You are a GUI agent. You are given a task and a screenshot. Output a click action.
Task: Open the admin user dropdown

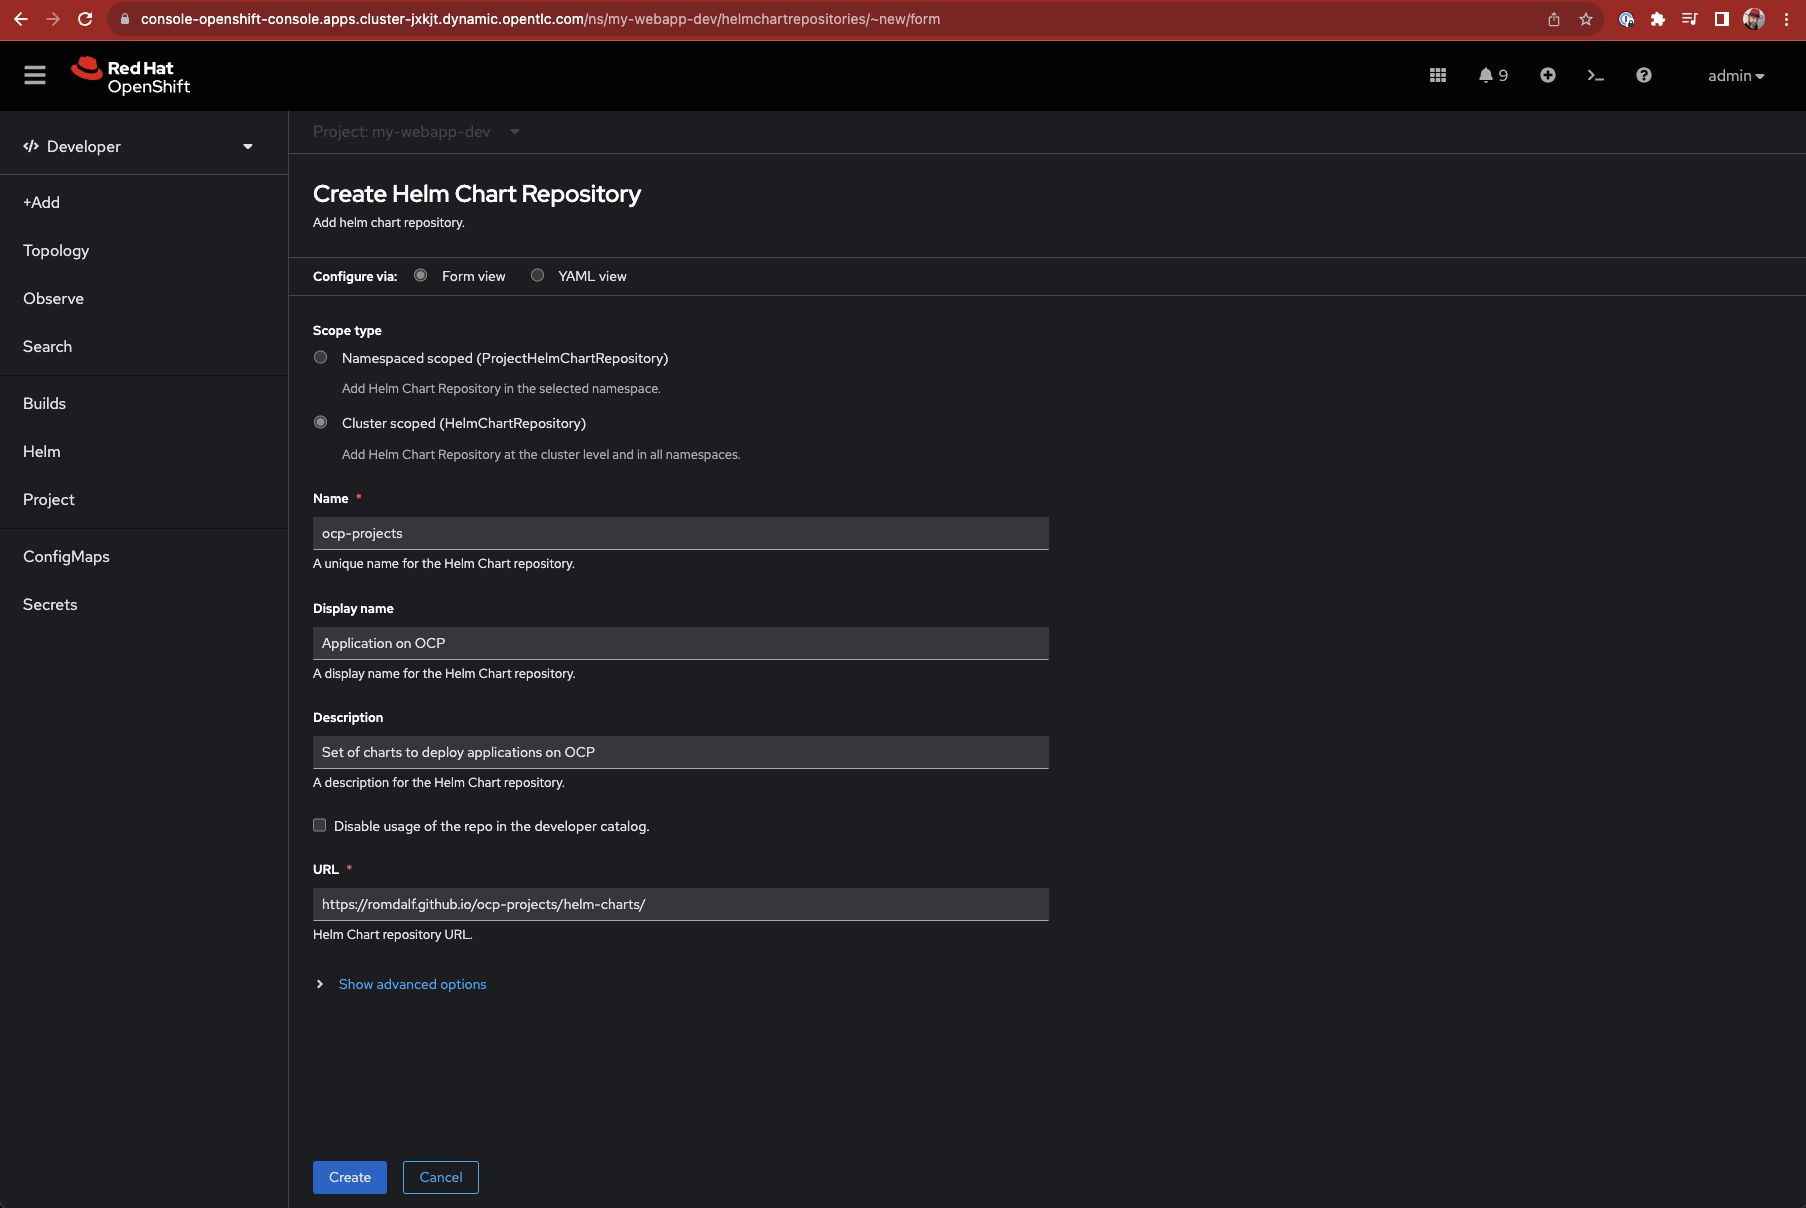point(1735,76)
